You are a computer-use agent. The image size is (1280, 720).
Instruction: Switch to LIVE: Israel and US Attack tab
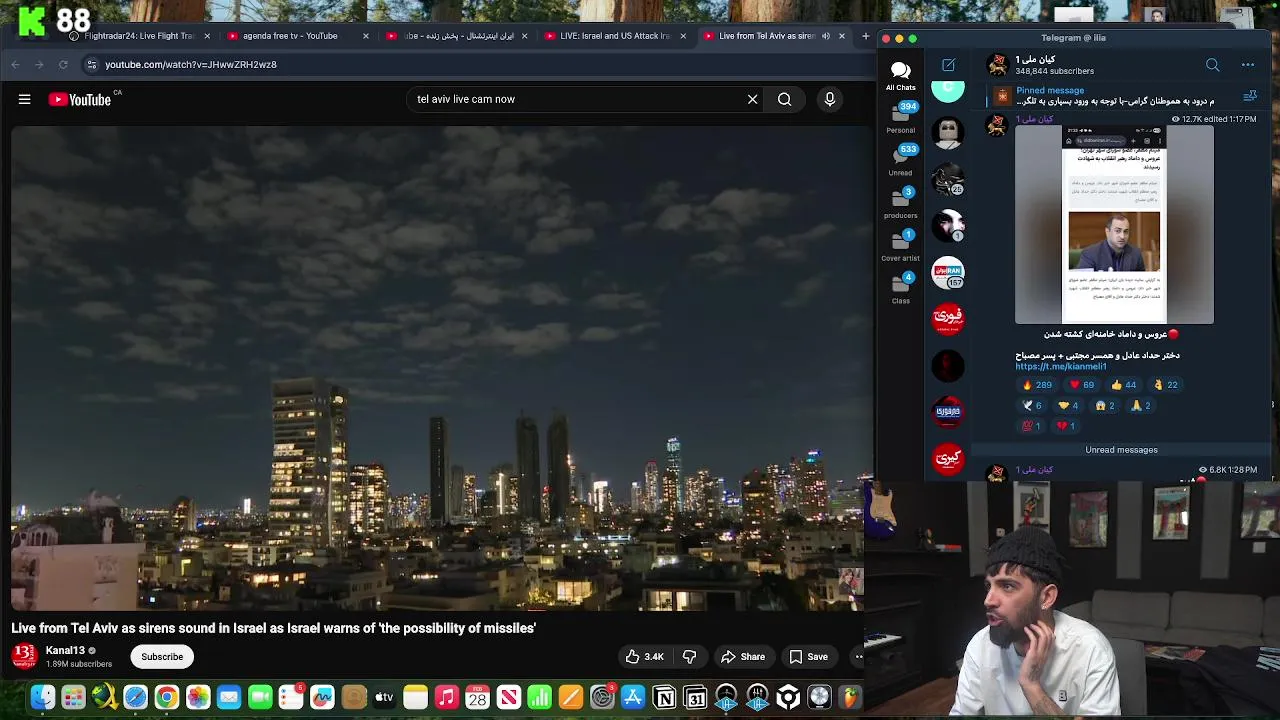pyautogui.click(x=615, y=36)
